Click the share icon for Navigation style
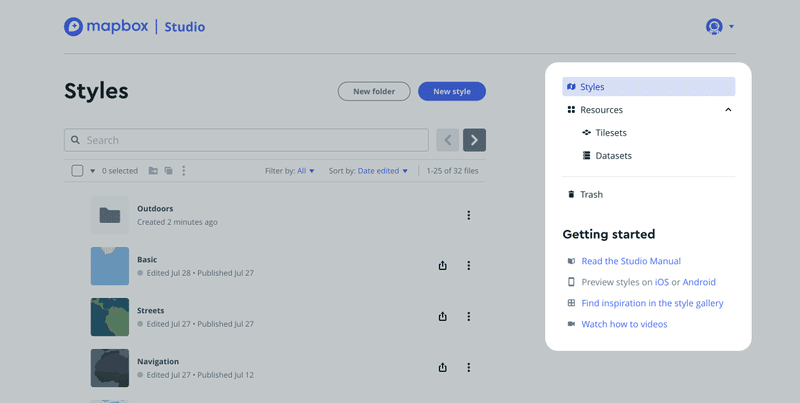 (442, 367)
